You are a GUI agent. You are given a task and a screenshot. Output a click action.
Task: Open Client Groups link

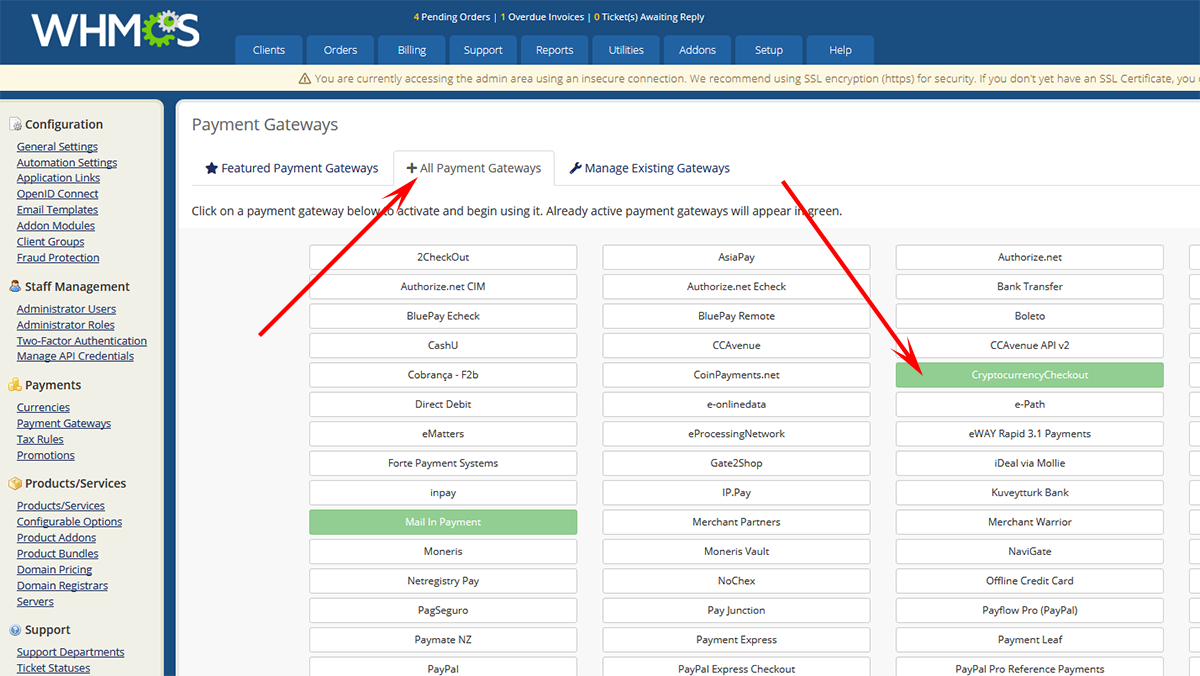click(x=51, y=242)
